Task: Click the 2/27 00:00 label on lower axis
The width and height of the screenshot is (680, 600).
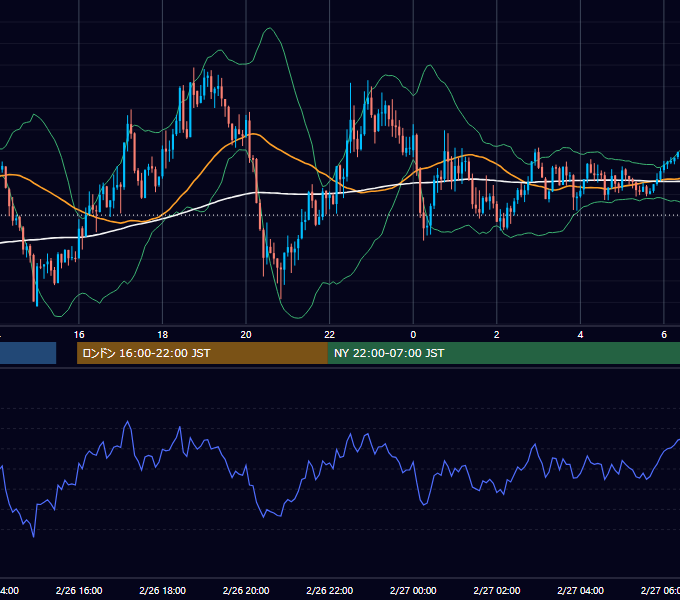Action: (x=413, y=590)
